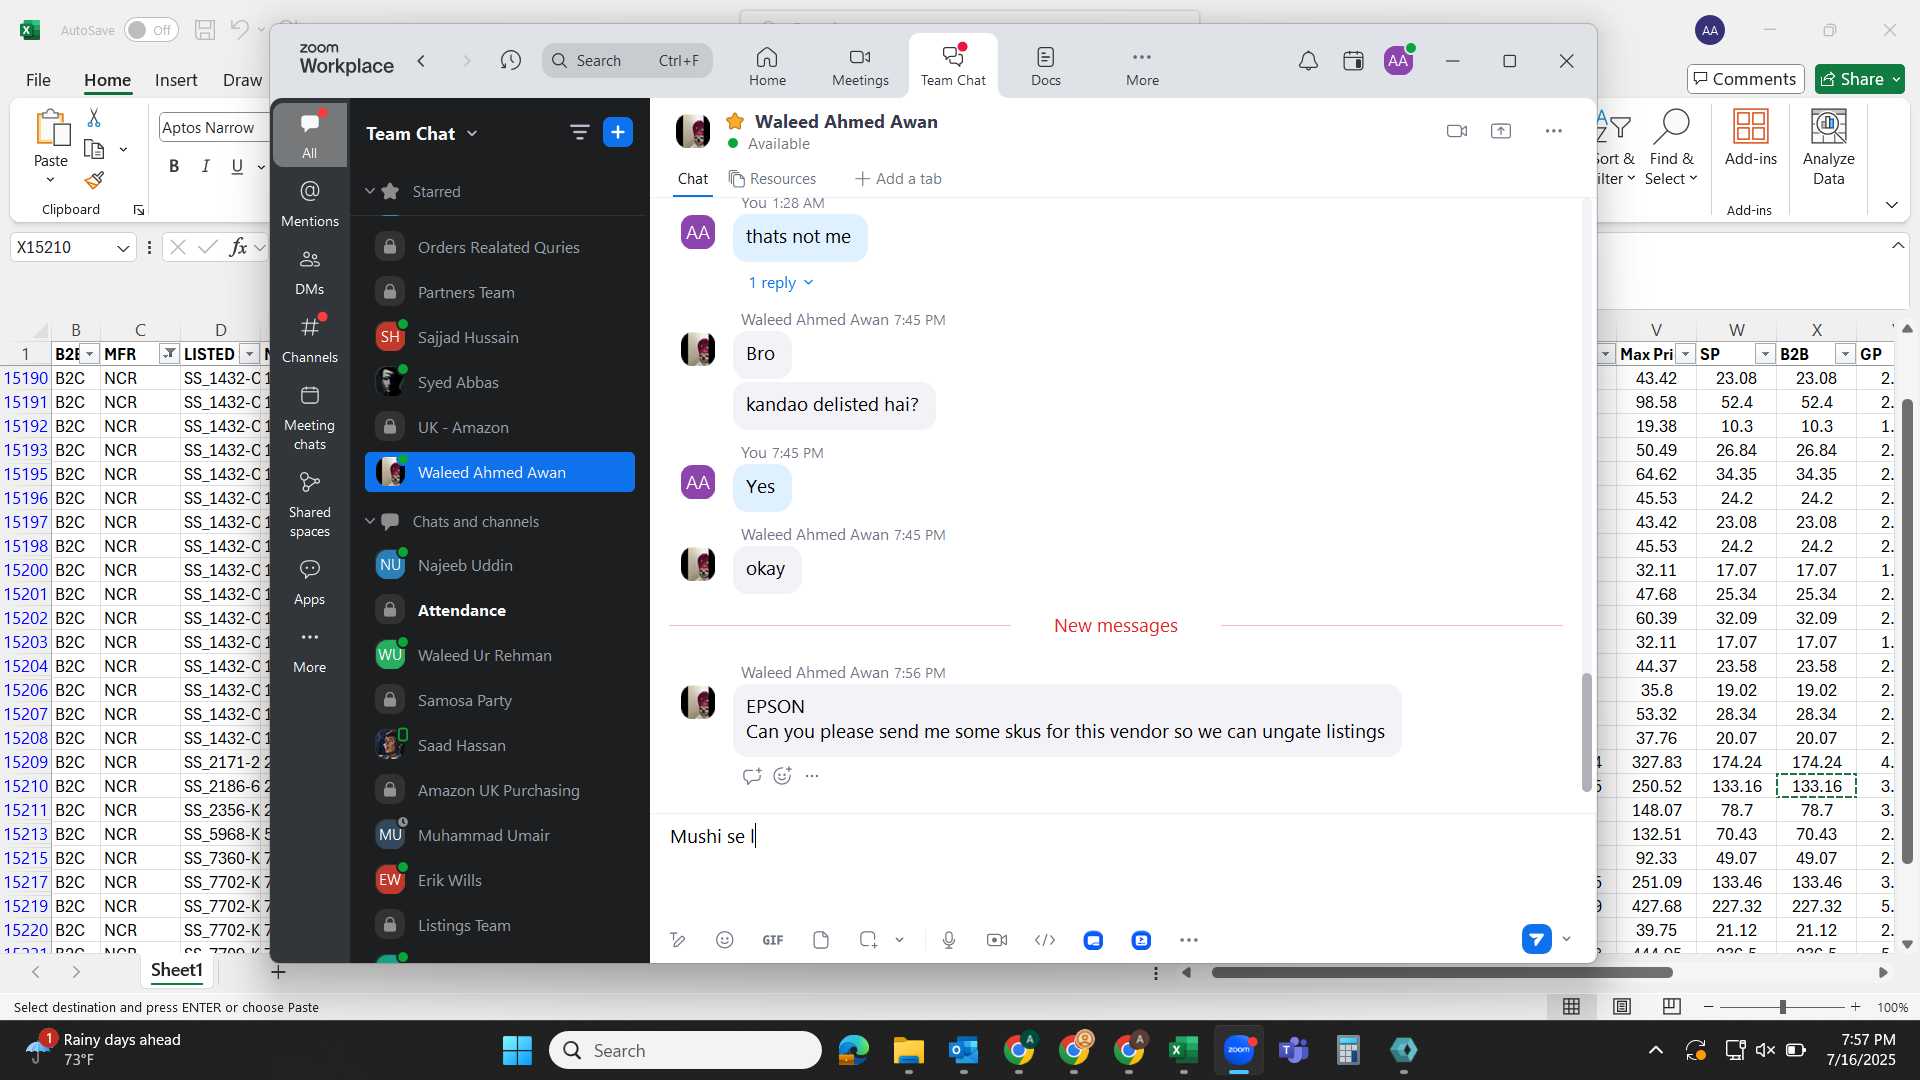Click the Excel horizontal scrollbar
Viewport: 1920px width, 1080px height.
pyautogui.click(x=1442, y=972)
